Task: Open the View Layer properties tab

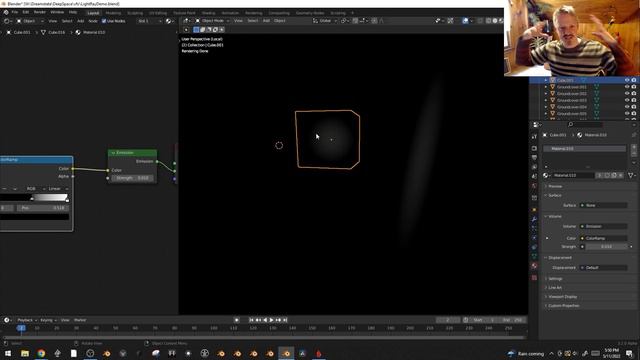Action: click(x=534, y=167)
